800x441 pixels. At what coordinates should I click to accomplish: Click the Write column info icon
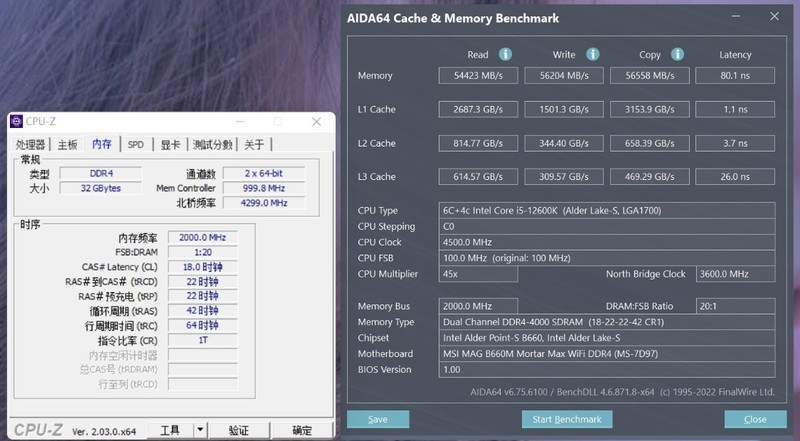(x=592, y=54)
